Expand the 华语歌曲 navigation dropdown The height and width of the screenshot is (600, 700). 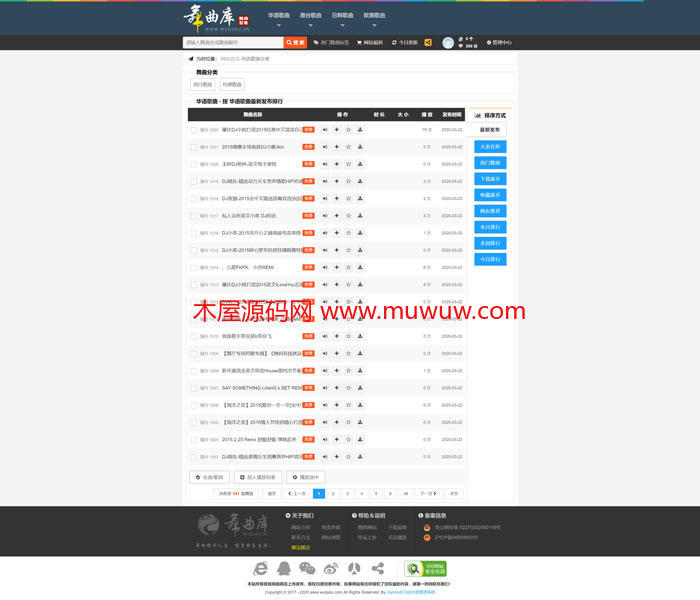click(280, 16)
